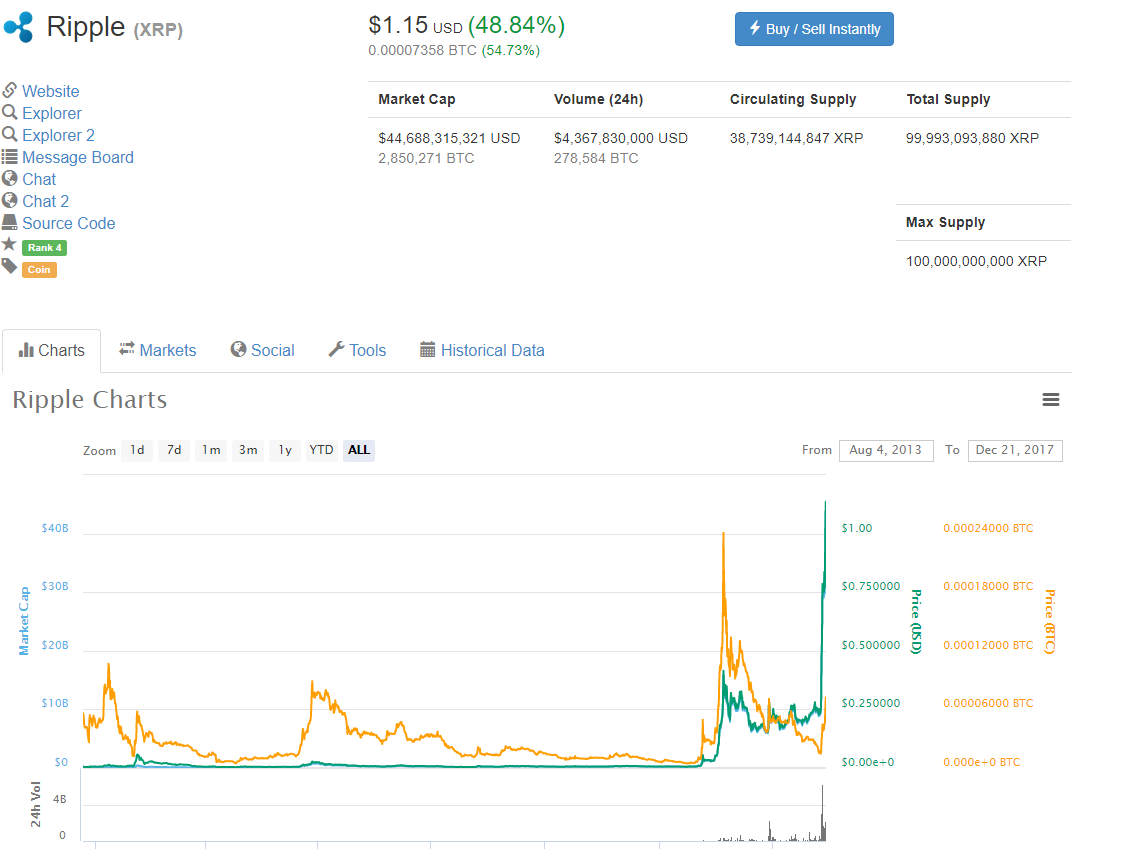Set chart zoom to 1m

click(x=211, y=450)
